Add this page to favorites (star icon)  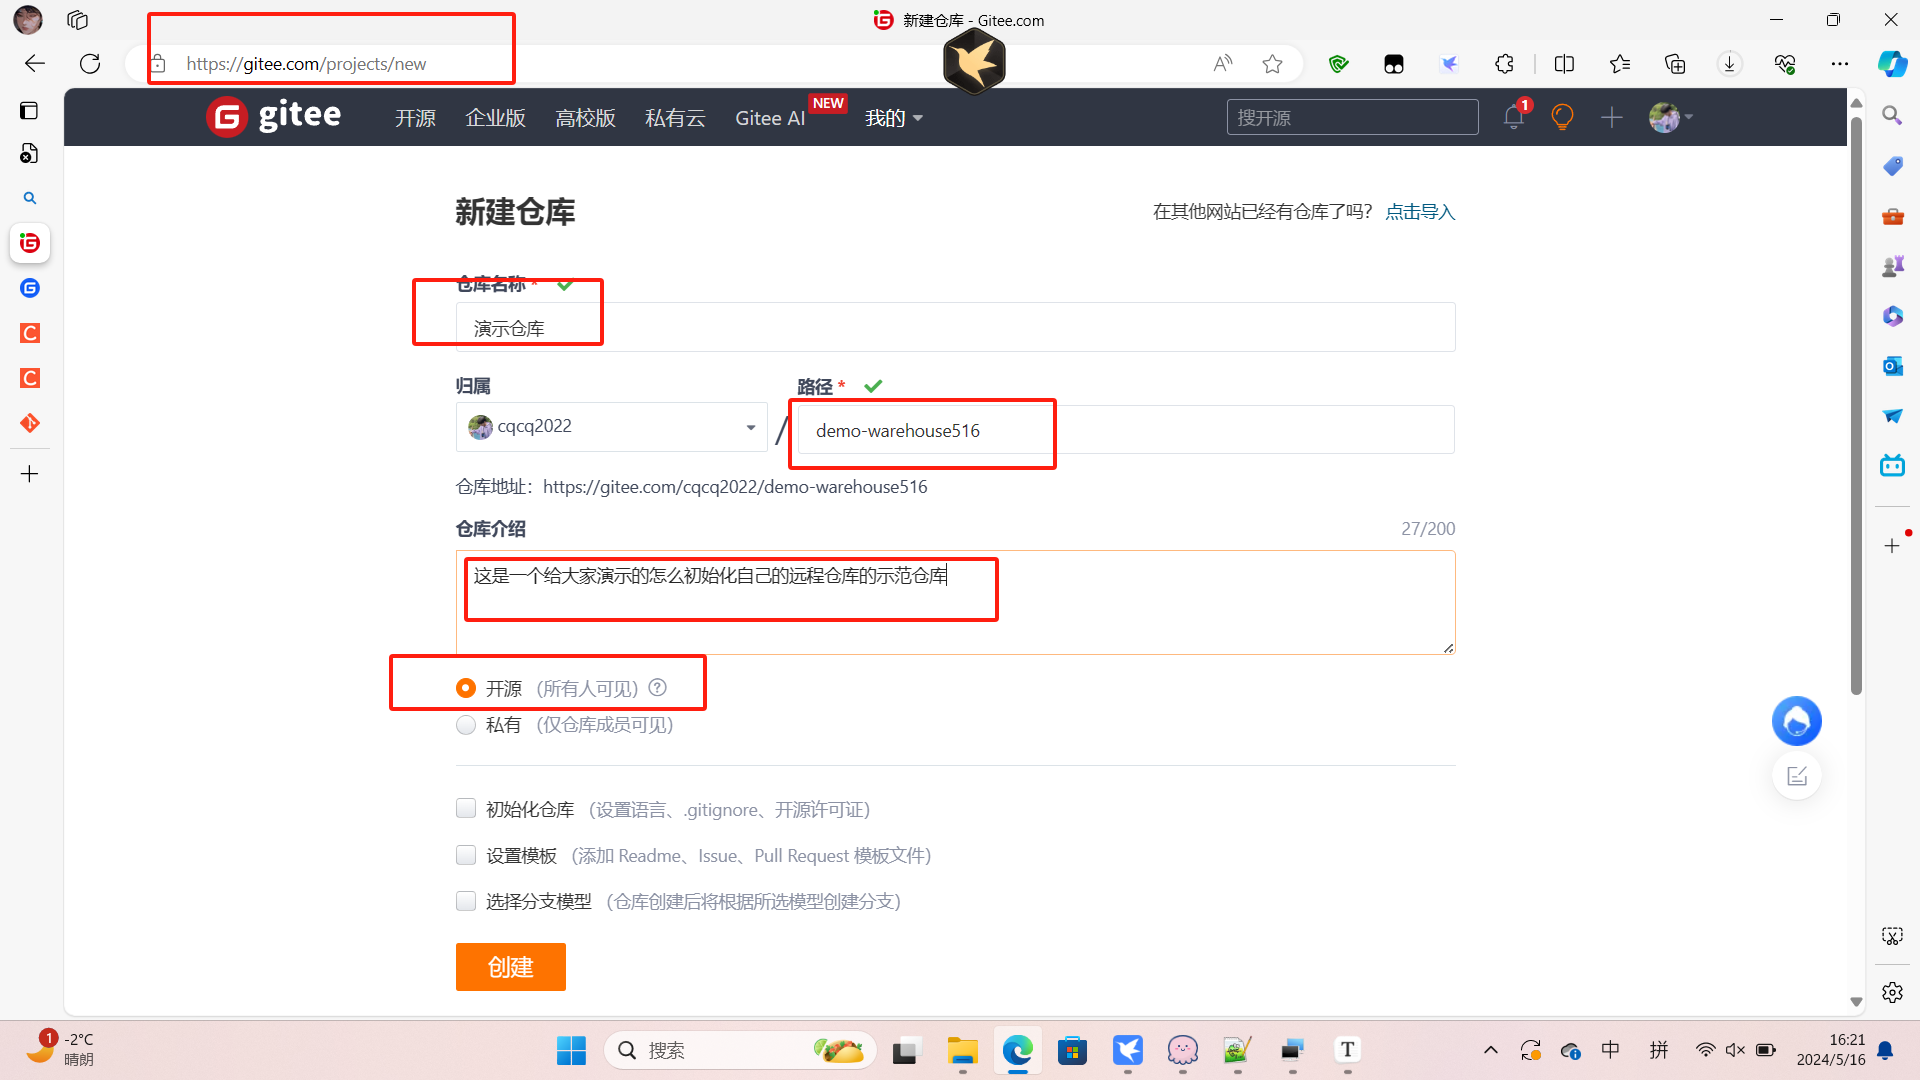coord(1272,64)
